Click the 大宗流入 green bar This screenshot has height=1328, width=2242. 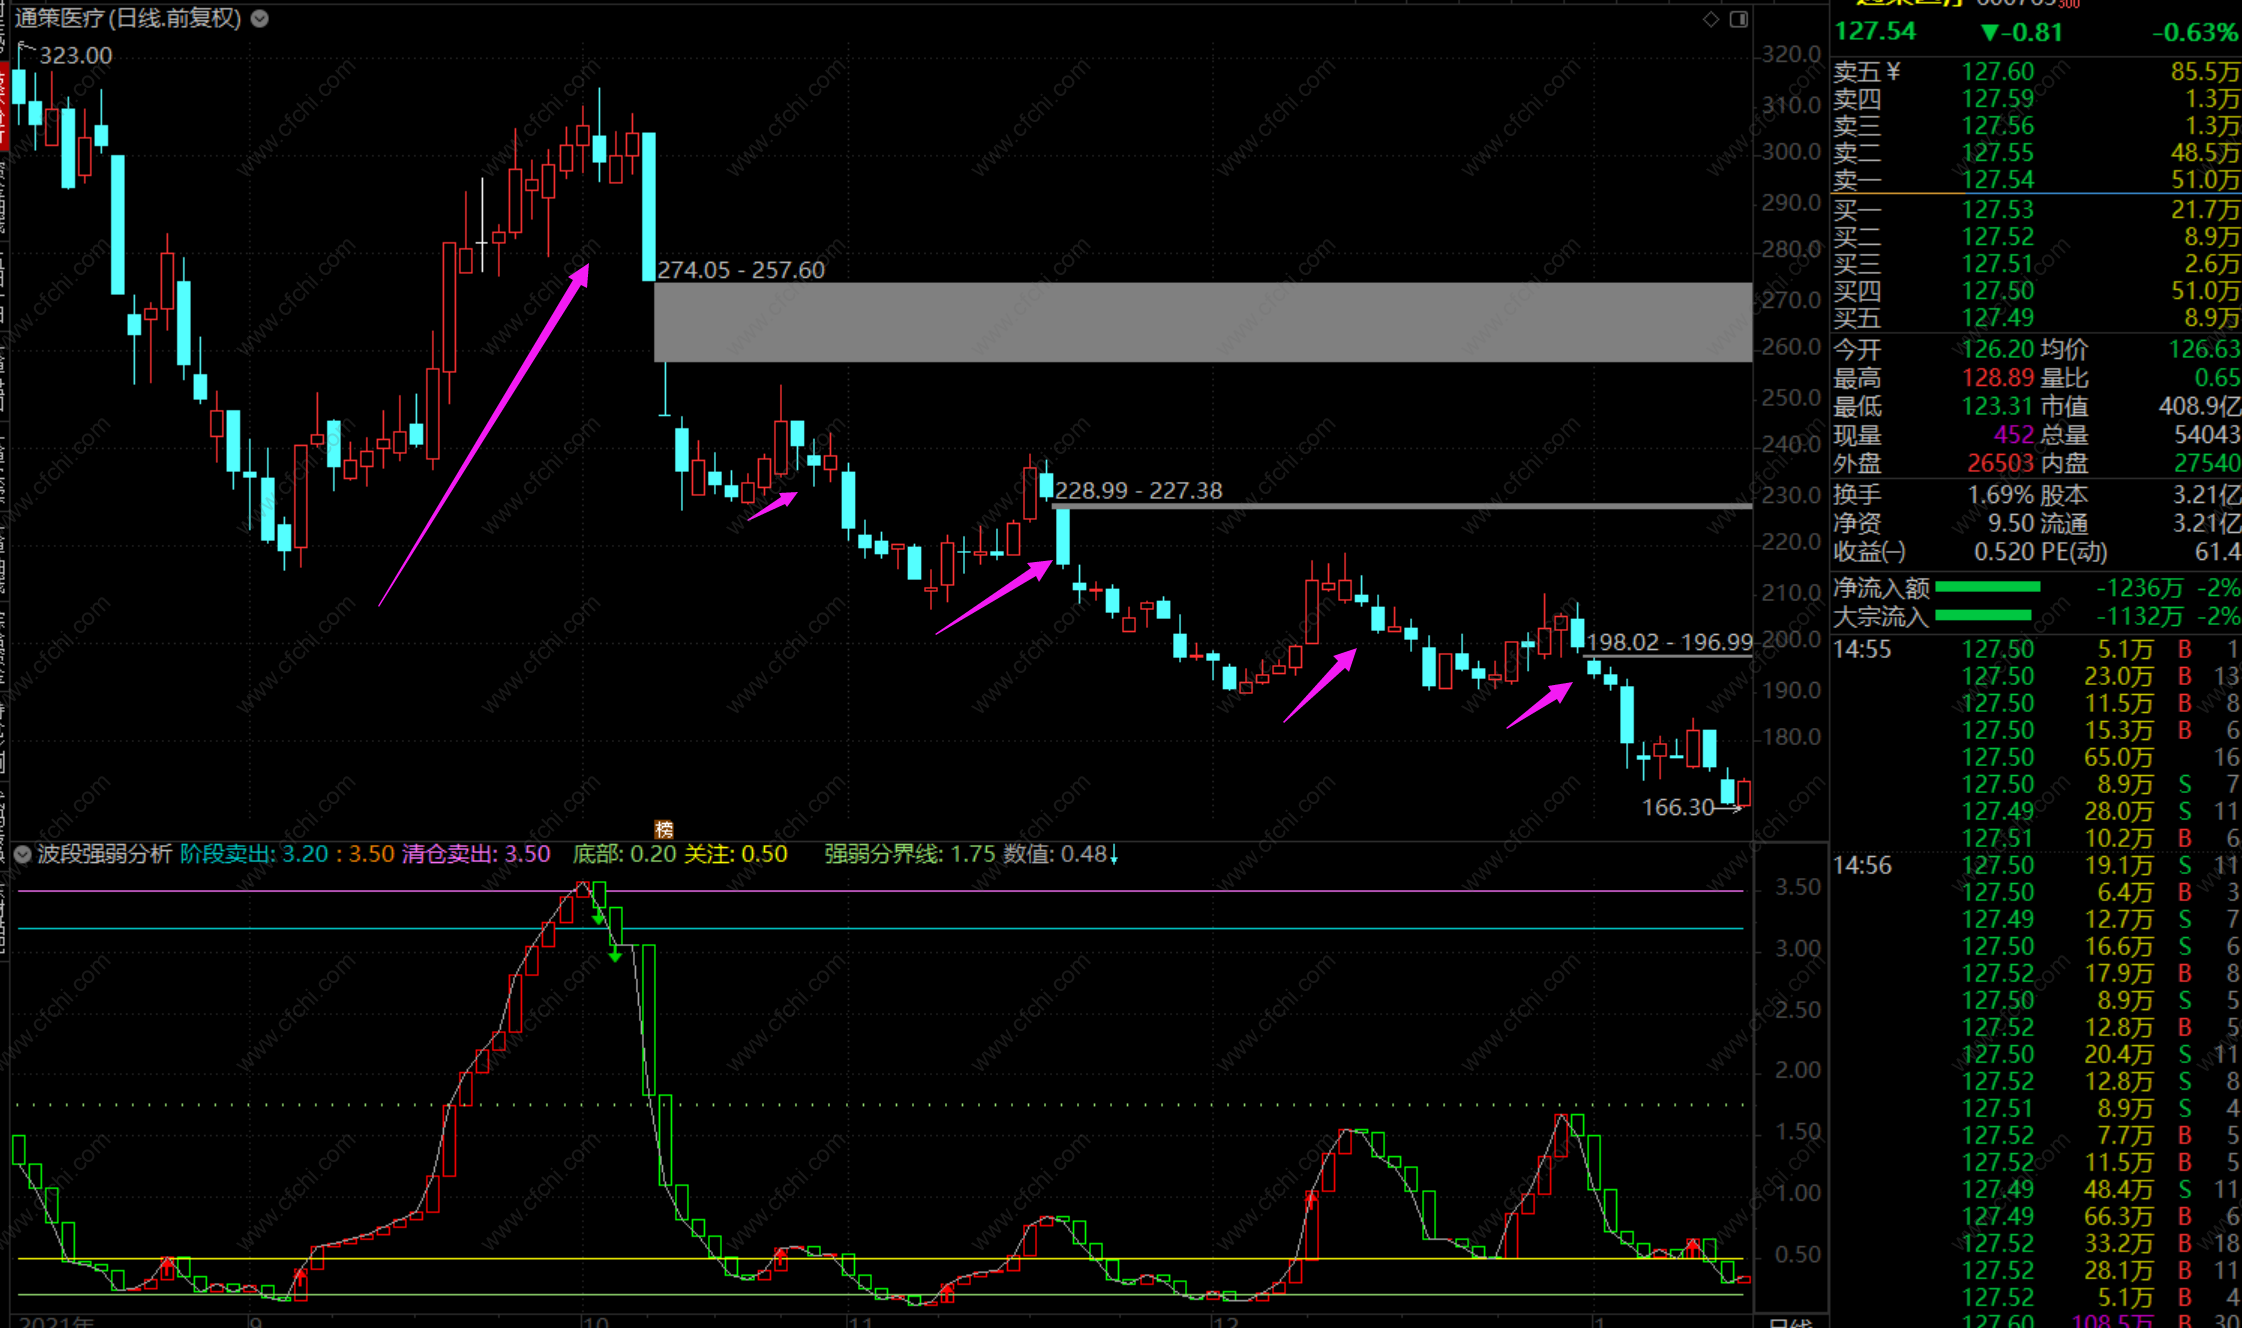click(1984, 616)
